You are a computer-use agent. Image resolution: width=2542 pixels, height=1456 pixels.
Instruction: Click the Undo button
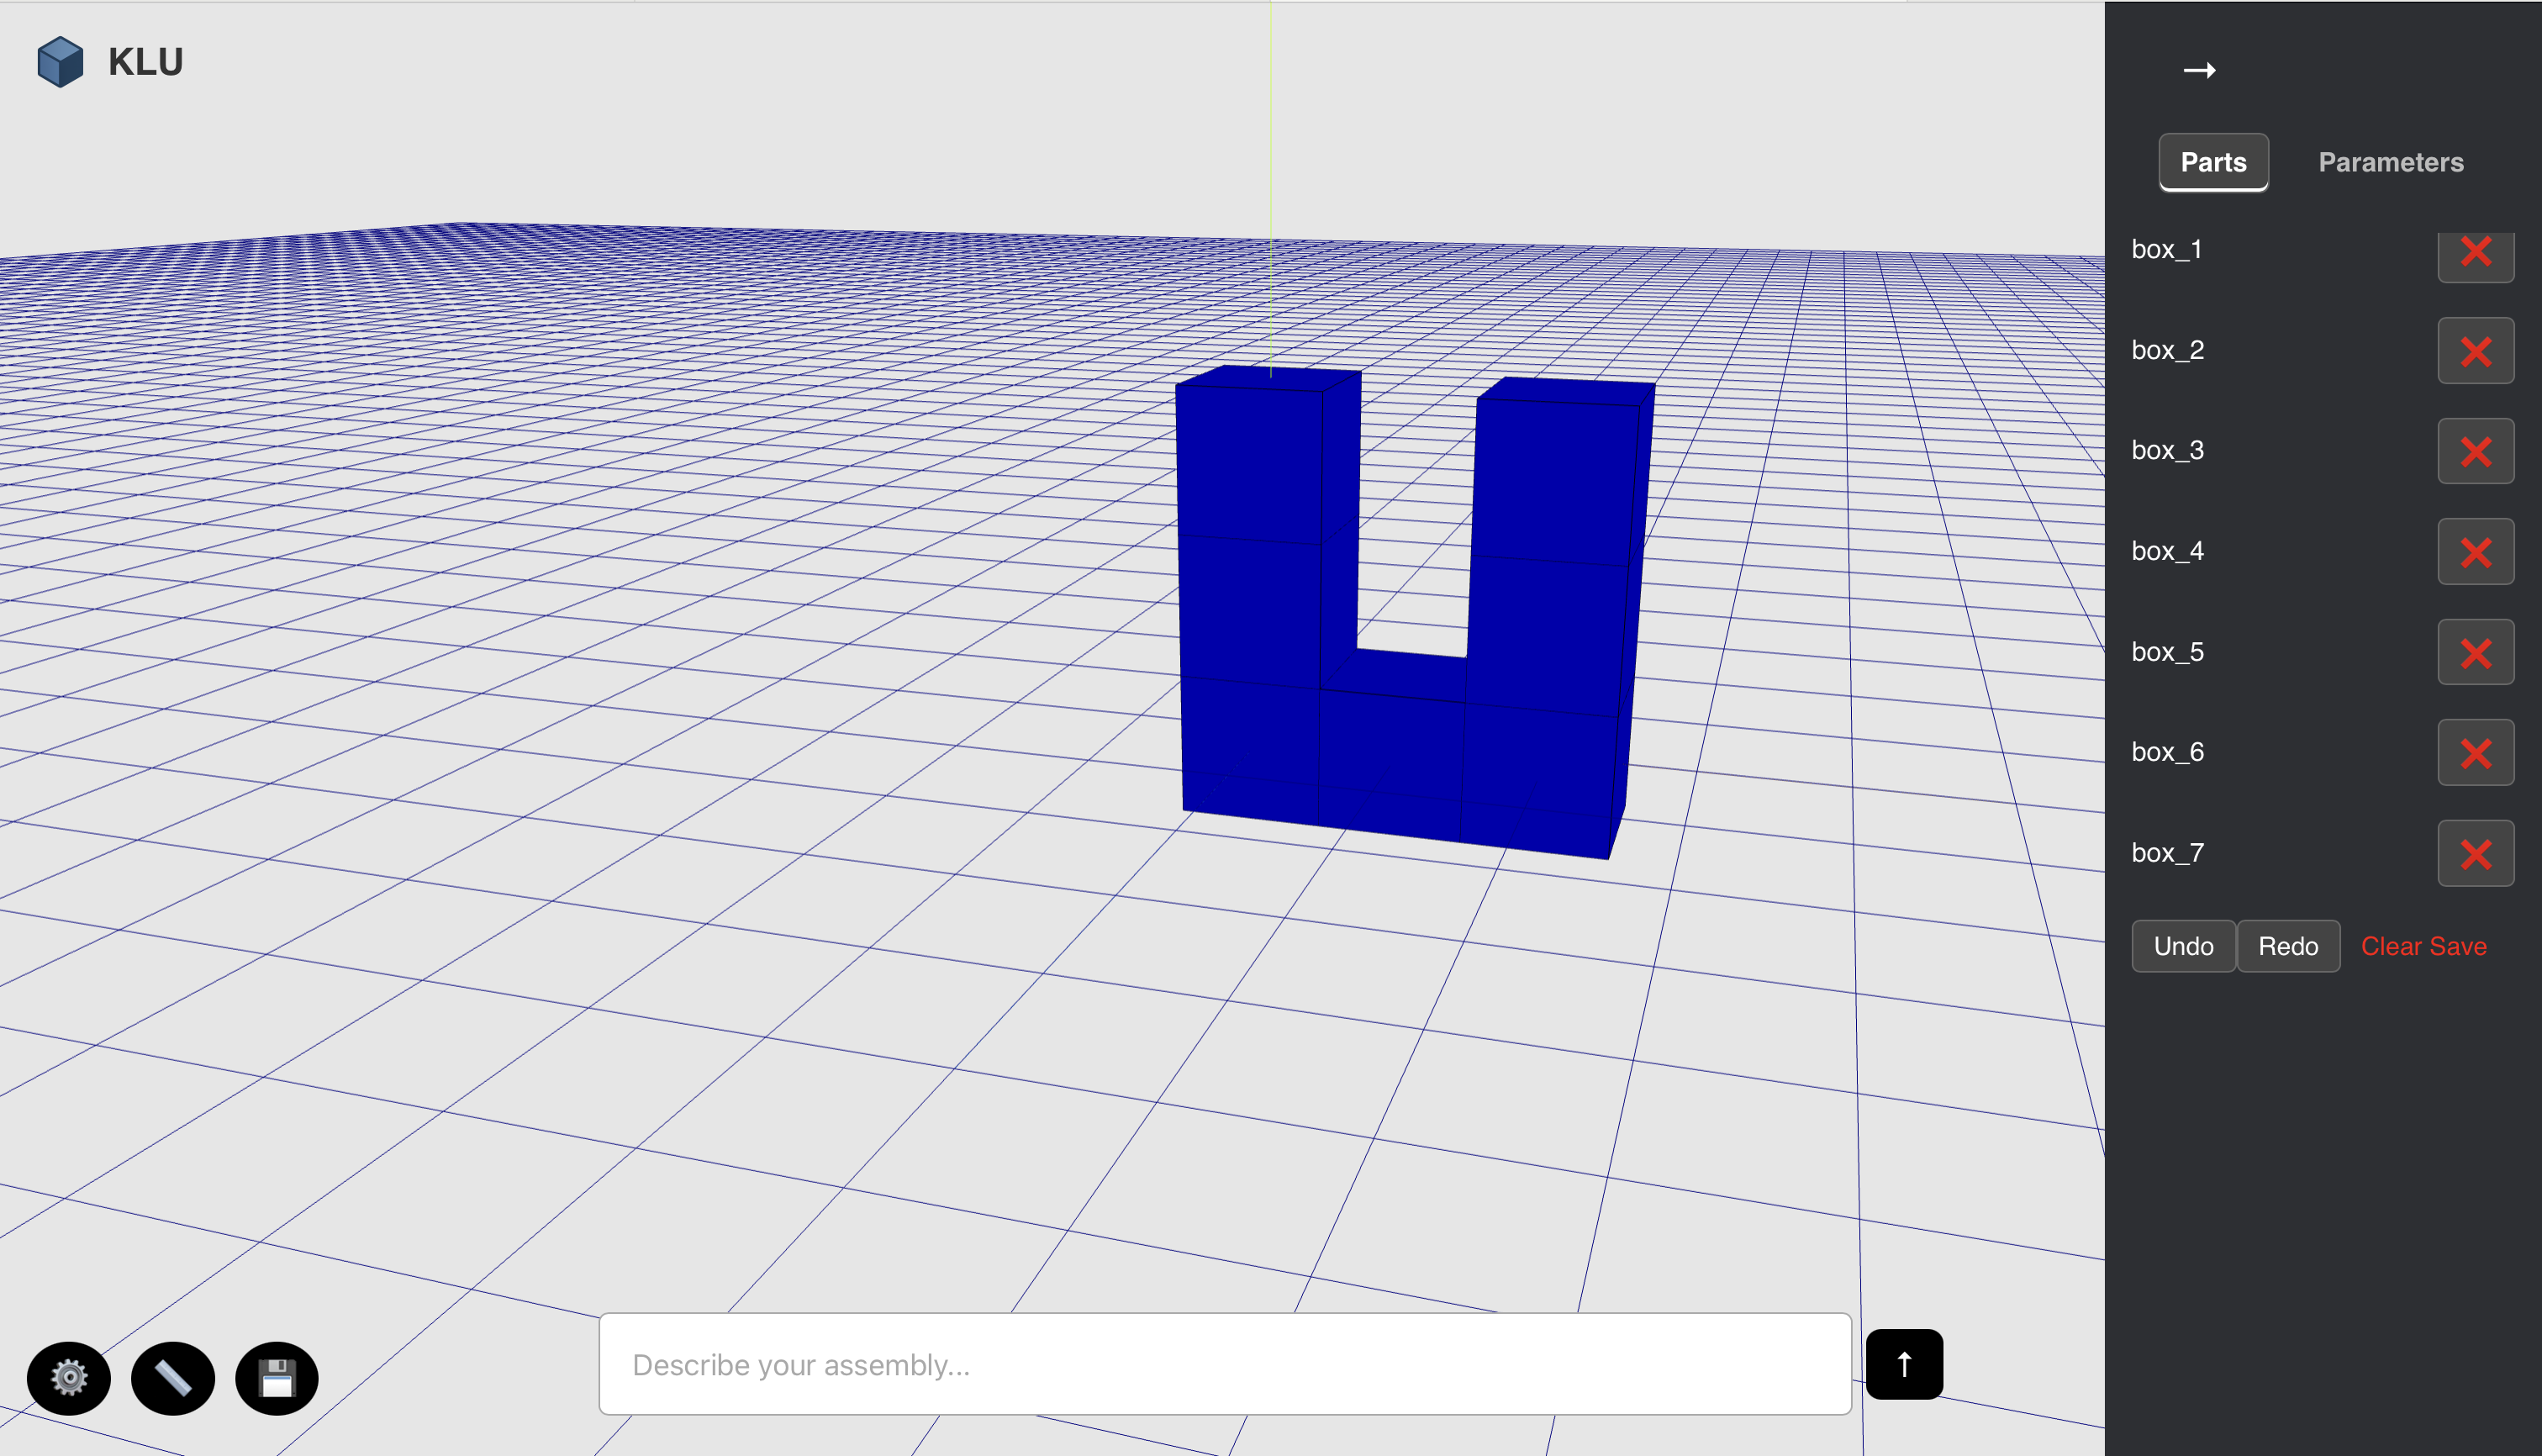[x=2183, y=946]
